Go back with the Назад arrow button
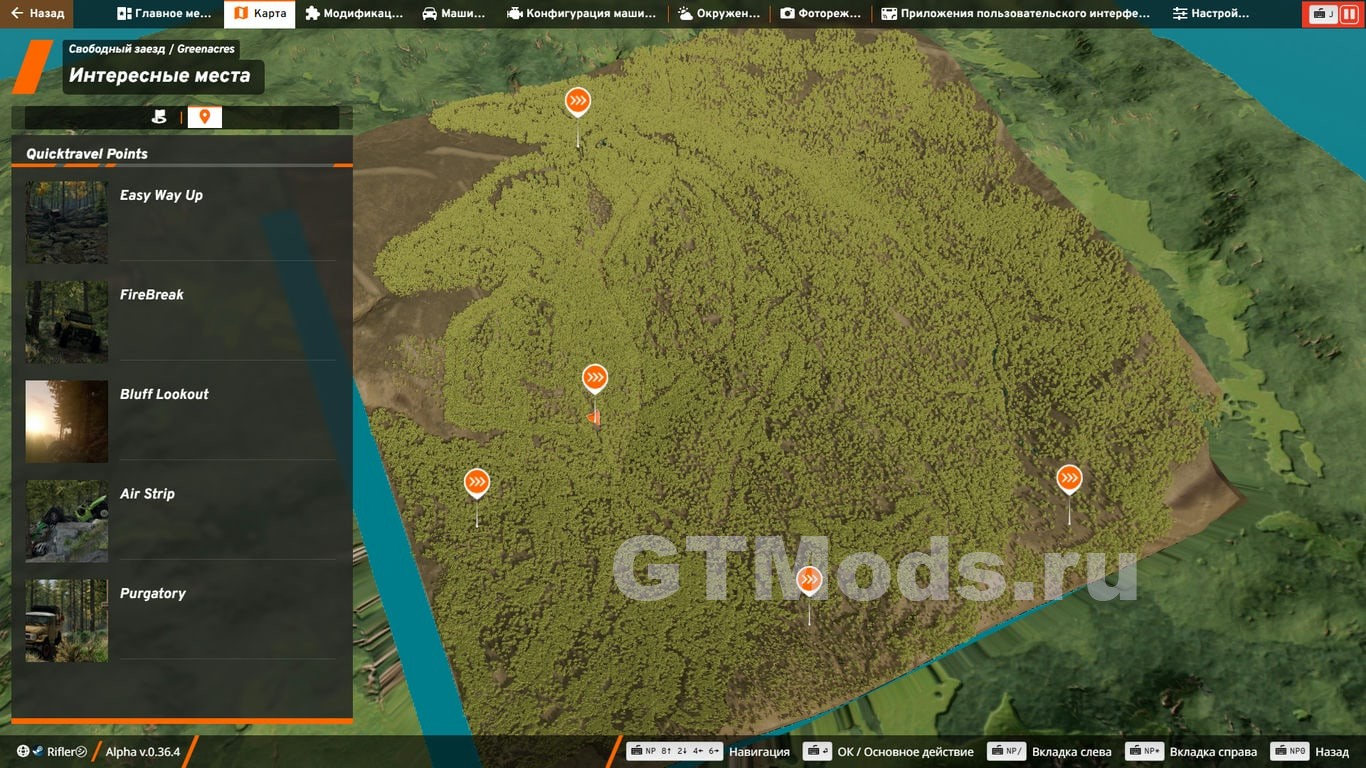 tap(37, 14)
